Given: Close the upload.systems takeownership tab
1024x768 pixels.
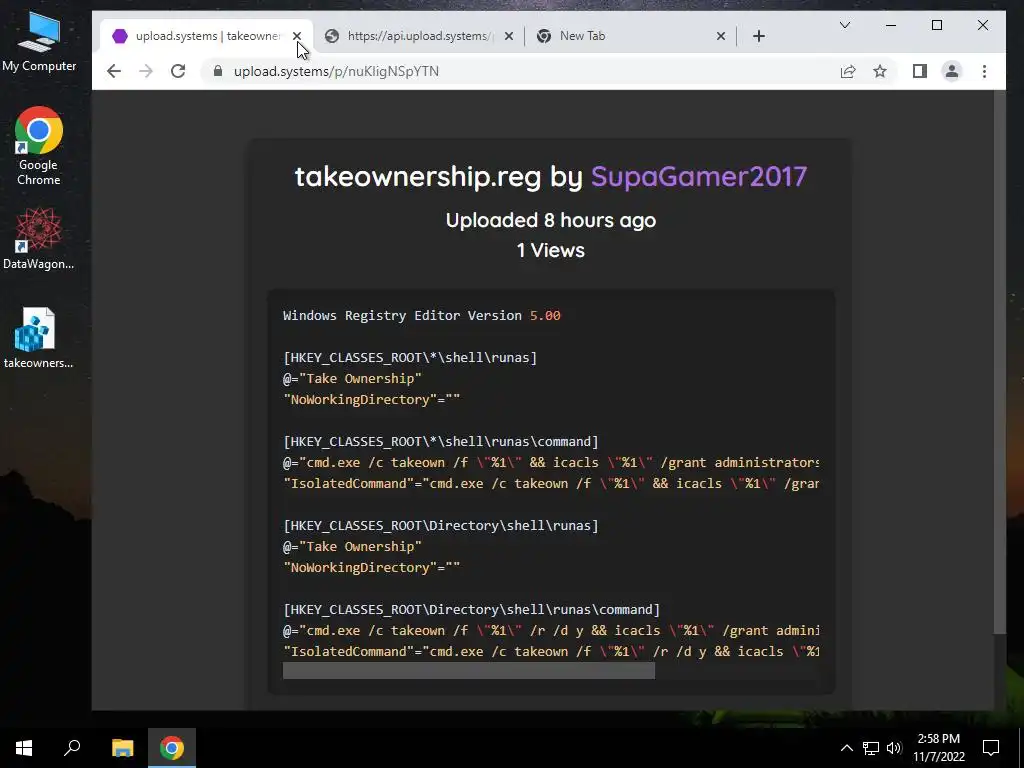Looking at the screenshot, I should tap(296, 36).
